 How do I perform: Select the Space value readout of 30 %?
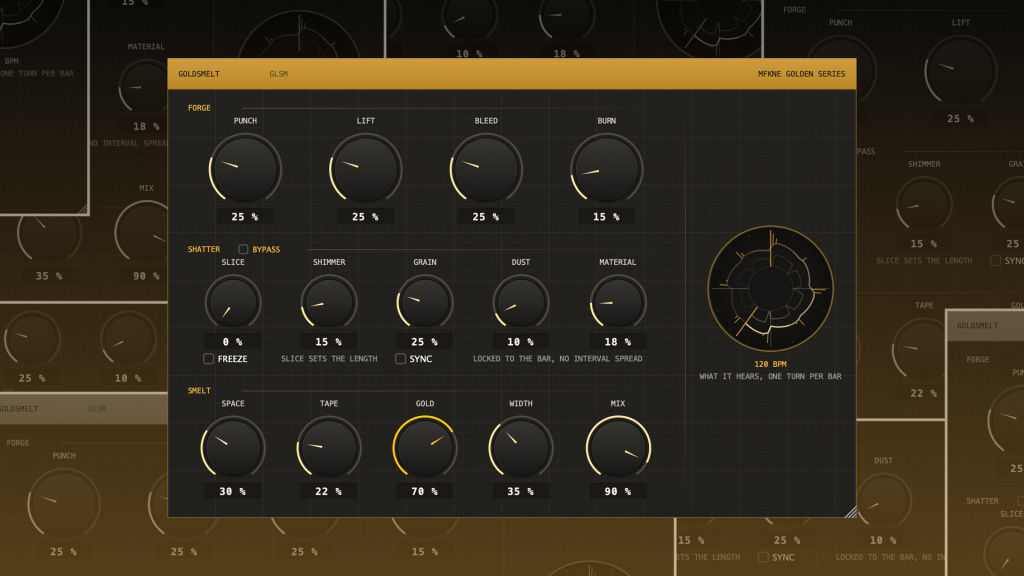pyautogui.click(x=233, y=491)
